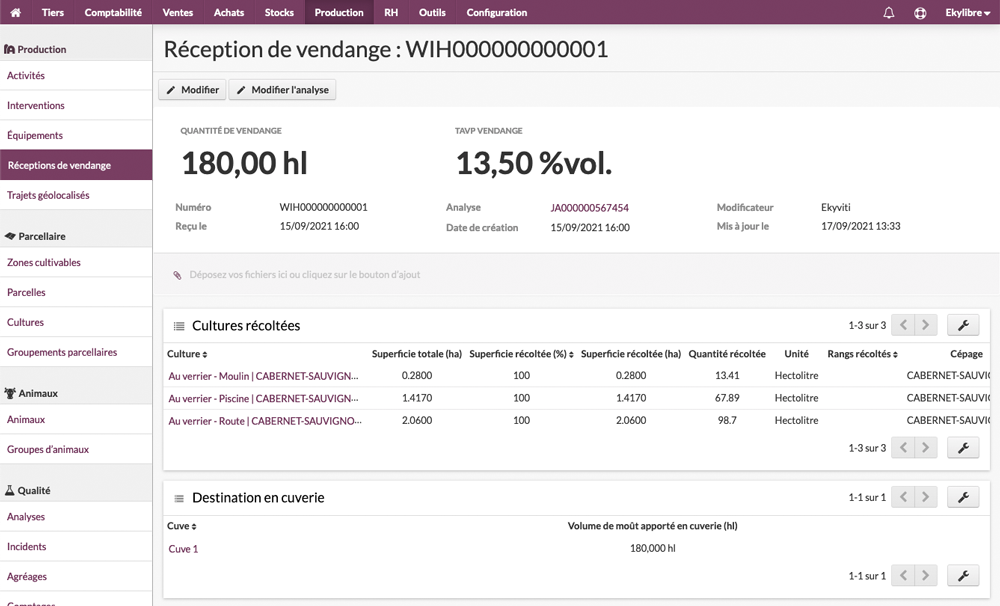1000x606 pixels.
Task: Open analysis JA000000567454 link
Action: point(589,208)
